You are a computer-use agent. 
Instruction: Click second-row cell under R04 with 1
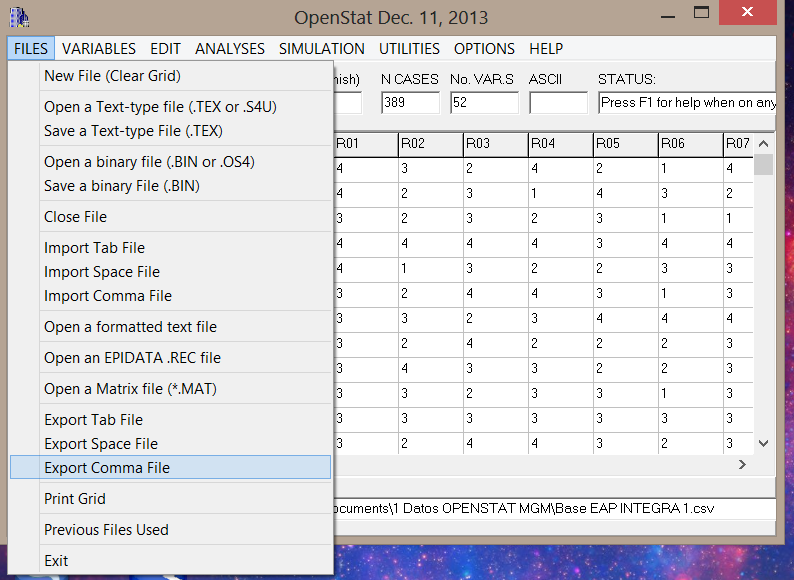[x=561, y=194]
